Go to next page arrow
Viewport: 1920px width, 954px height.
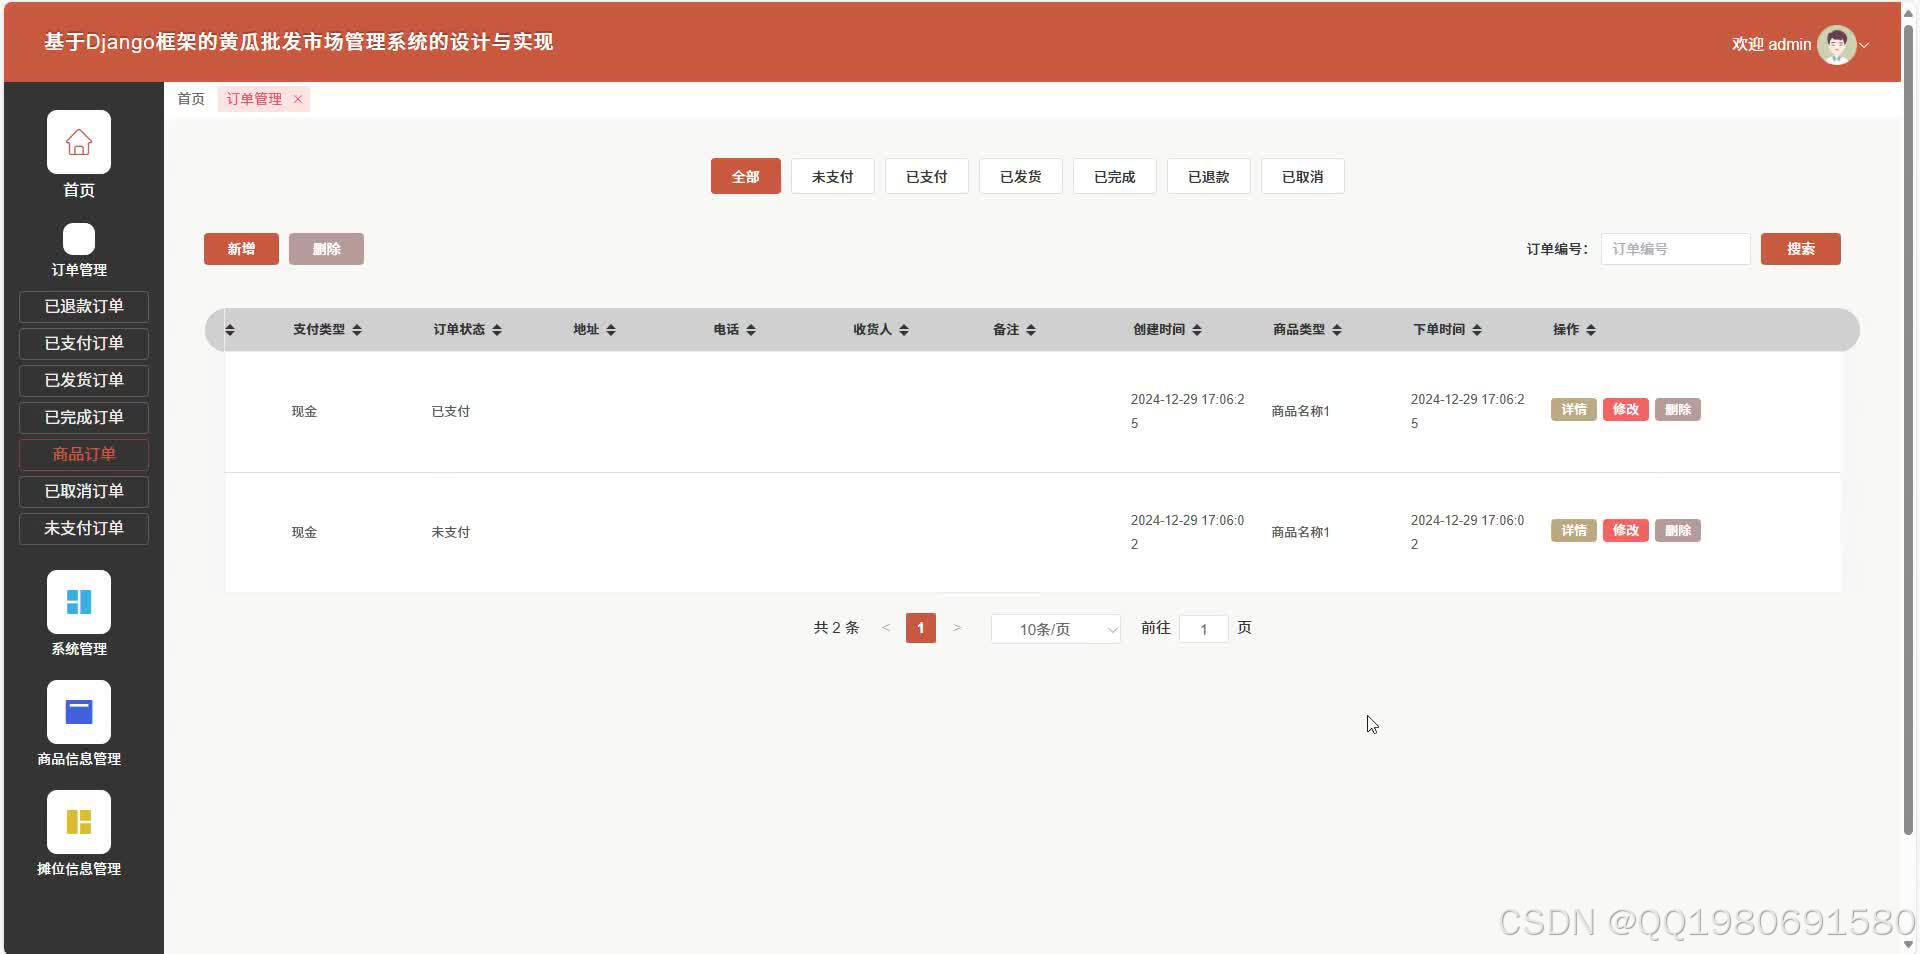957,628
